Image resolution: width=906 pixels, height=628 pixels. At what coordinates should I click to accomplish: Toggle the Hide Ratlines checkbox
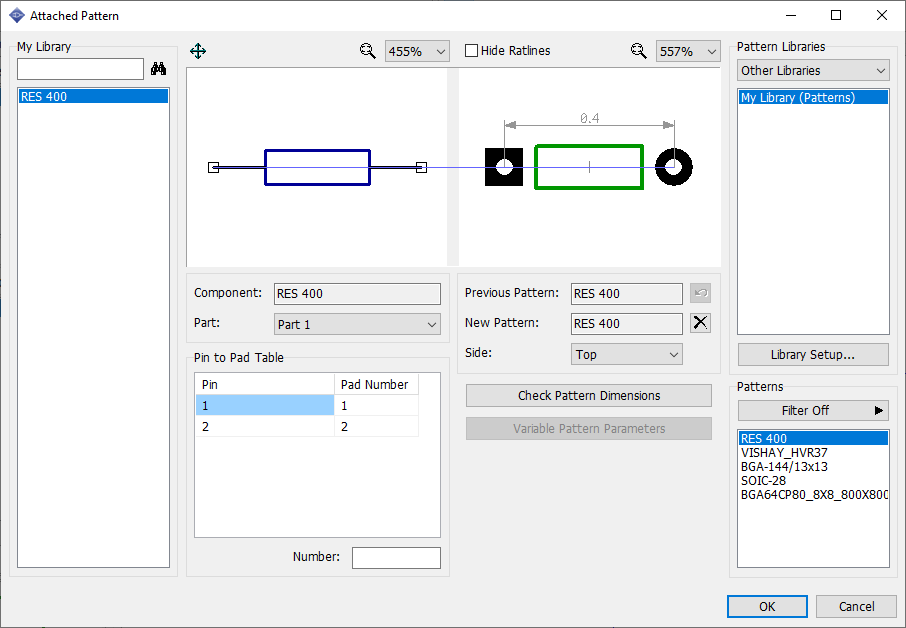coord(471,51)
